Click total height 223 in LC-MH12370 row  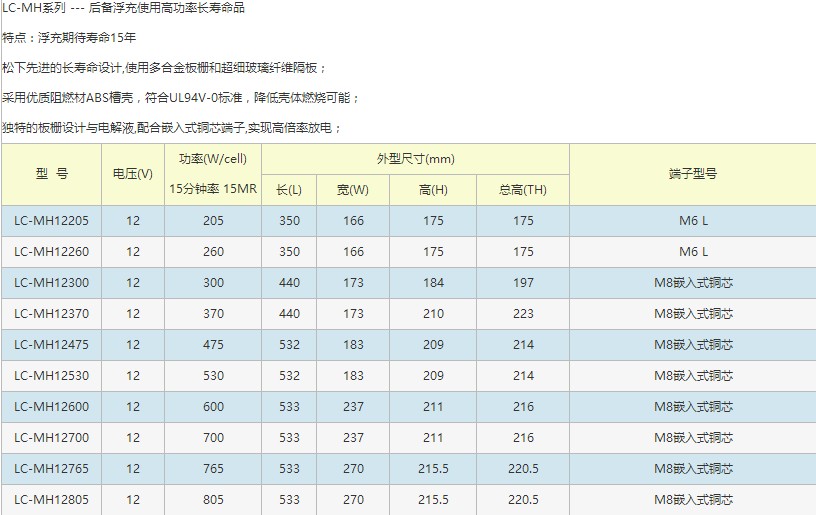(523, 314)
